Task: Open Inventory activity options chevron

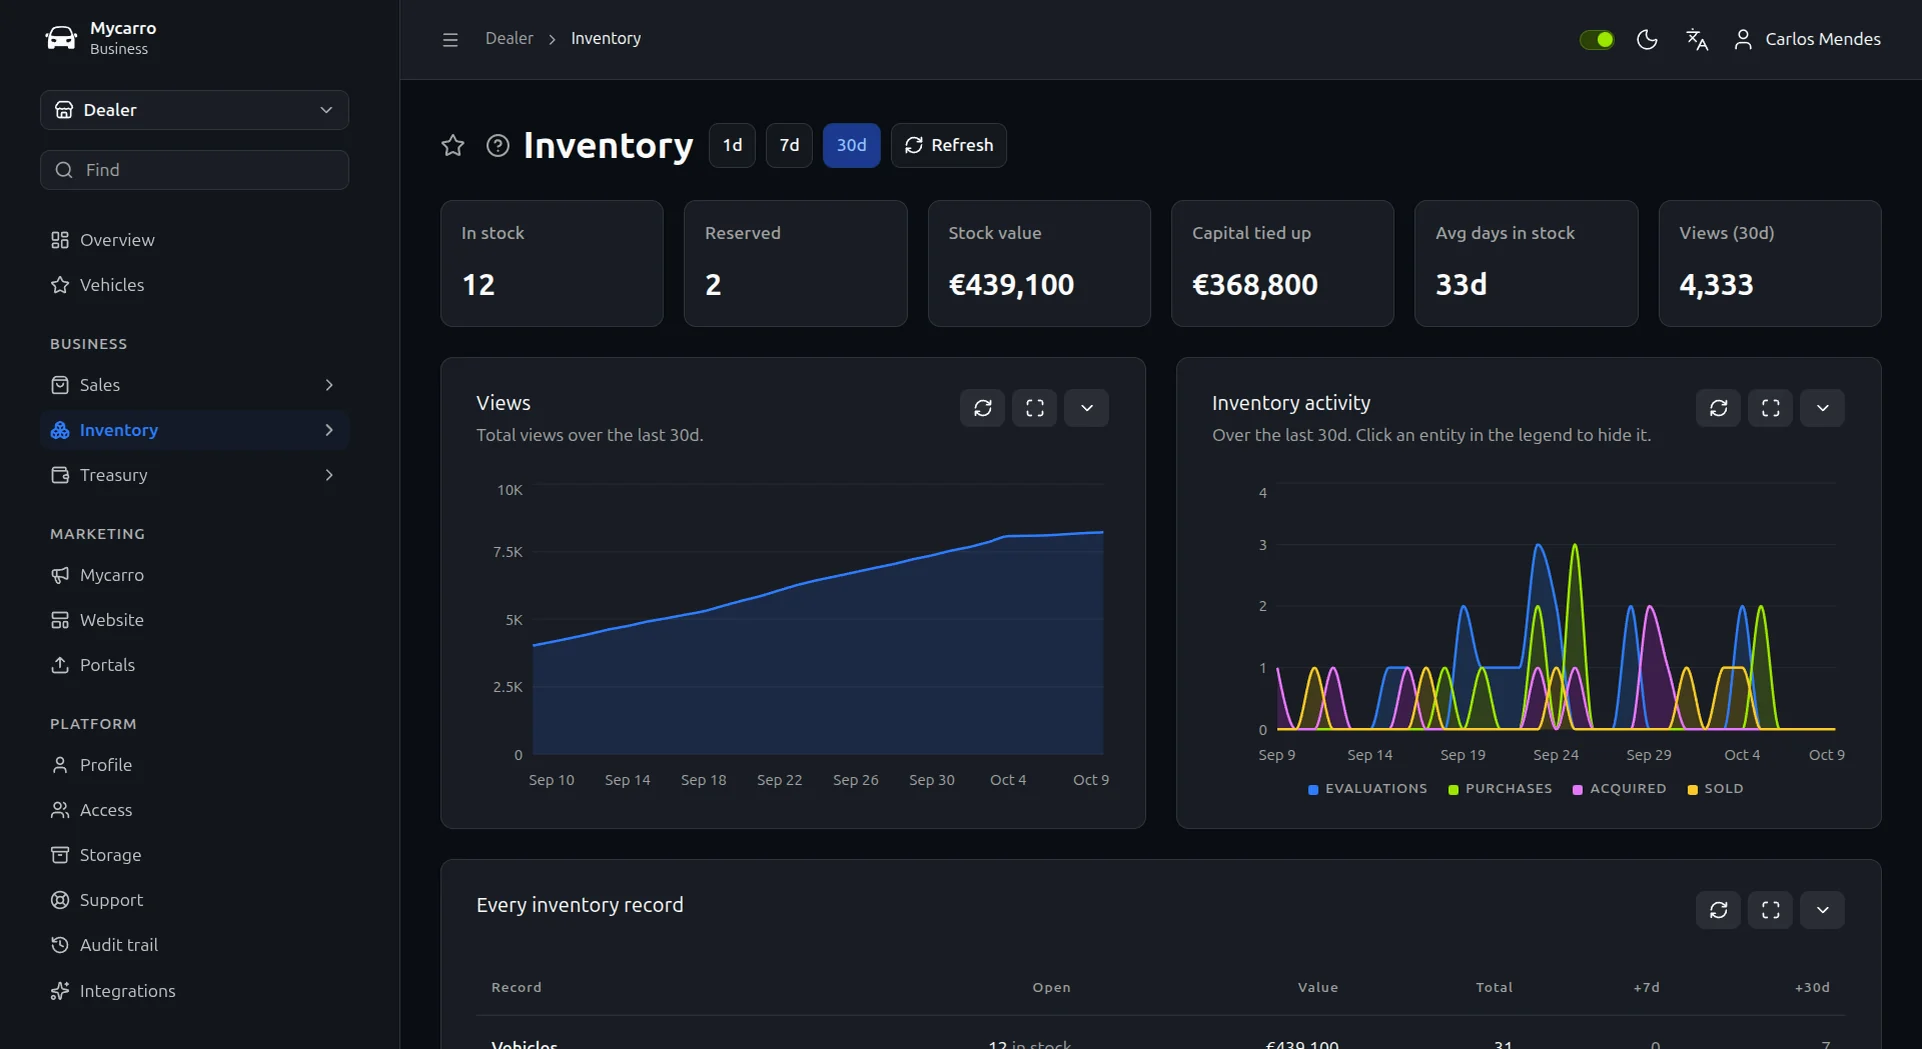Action: coord(1823,408)
